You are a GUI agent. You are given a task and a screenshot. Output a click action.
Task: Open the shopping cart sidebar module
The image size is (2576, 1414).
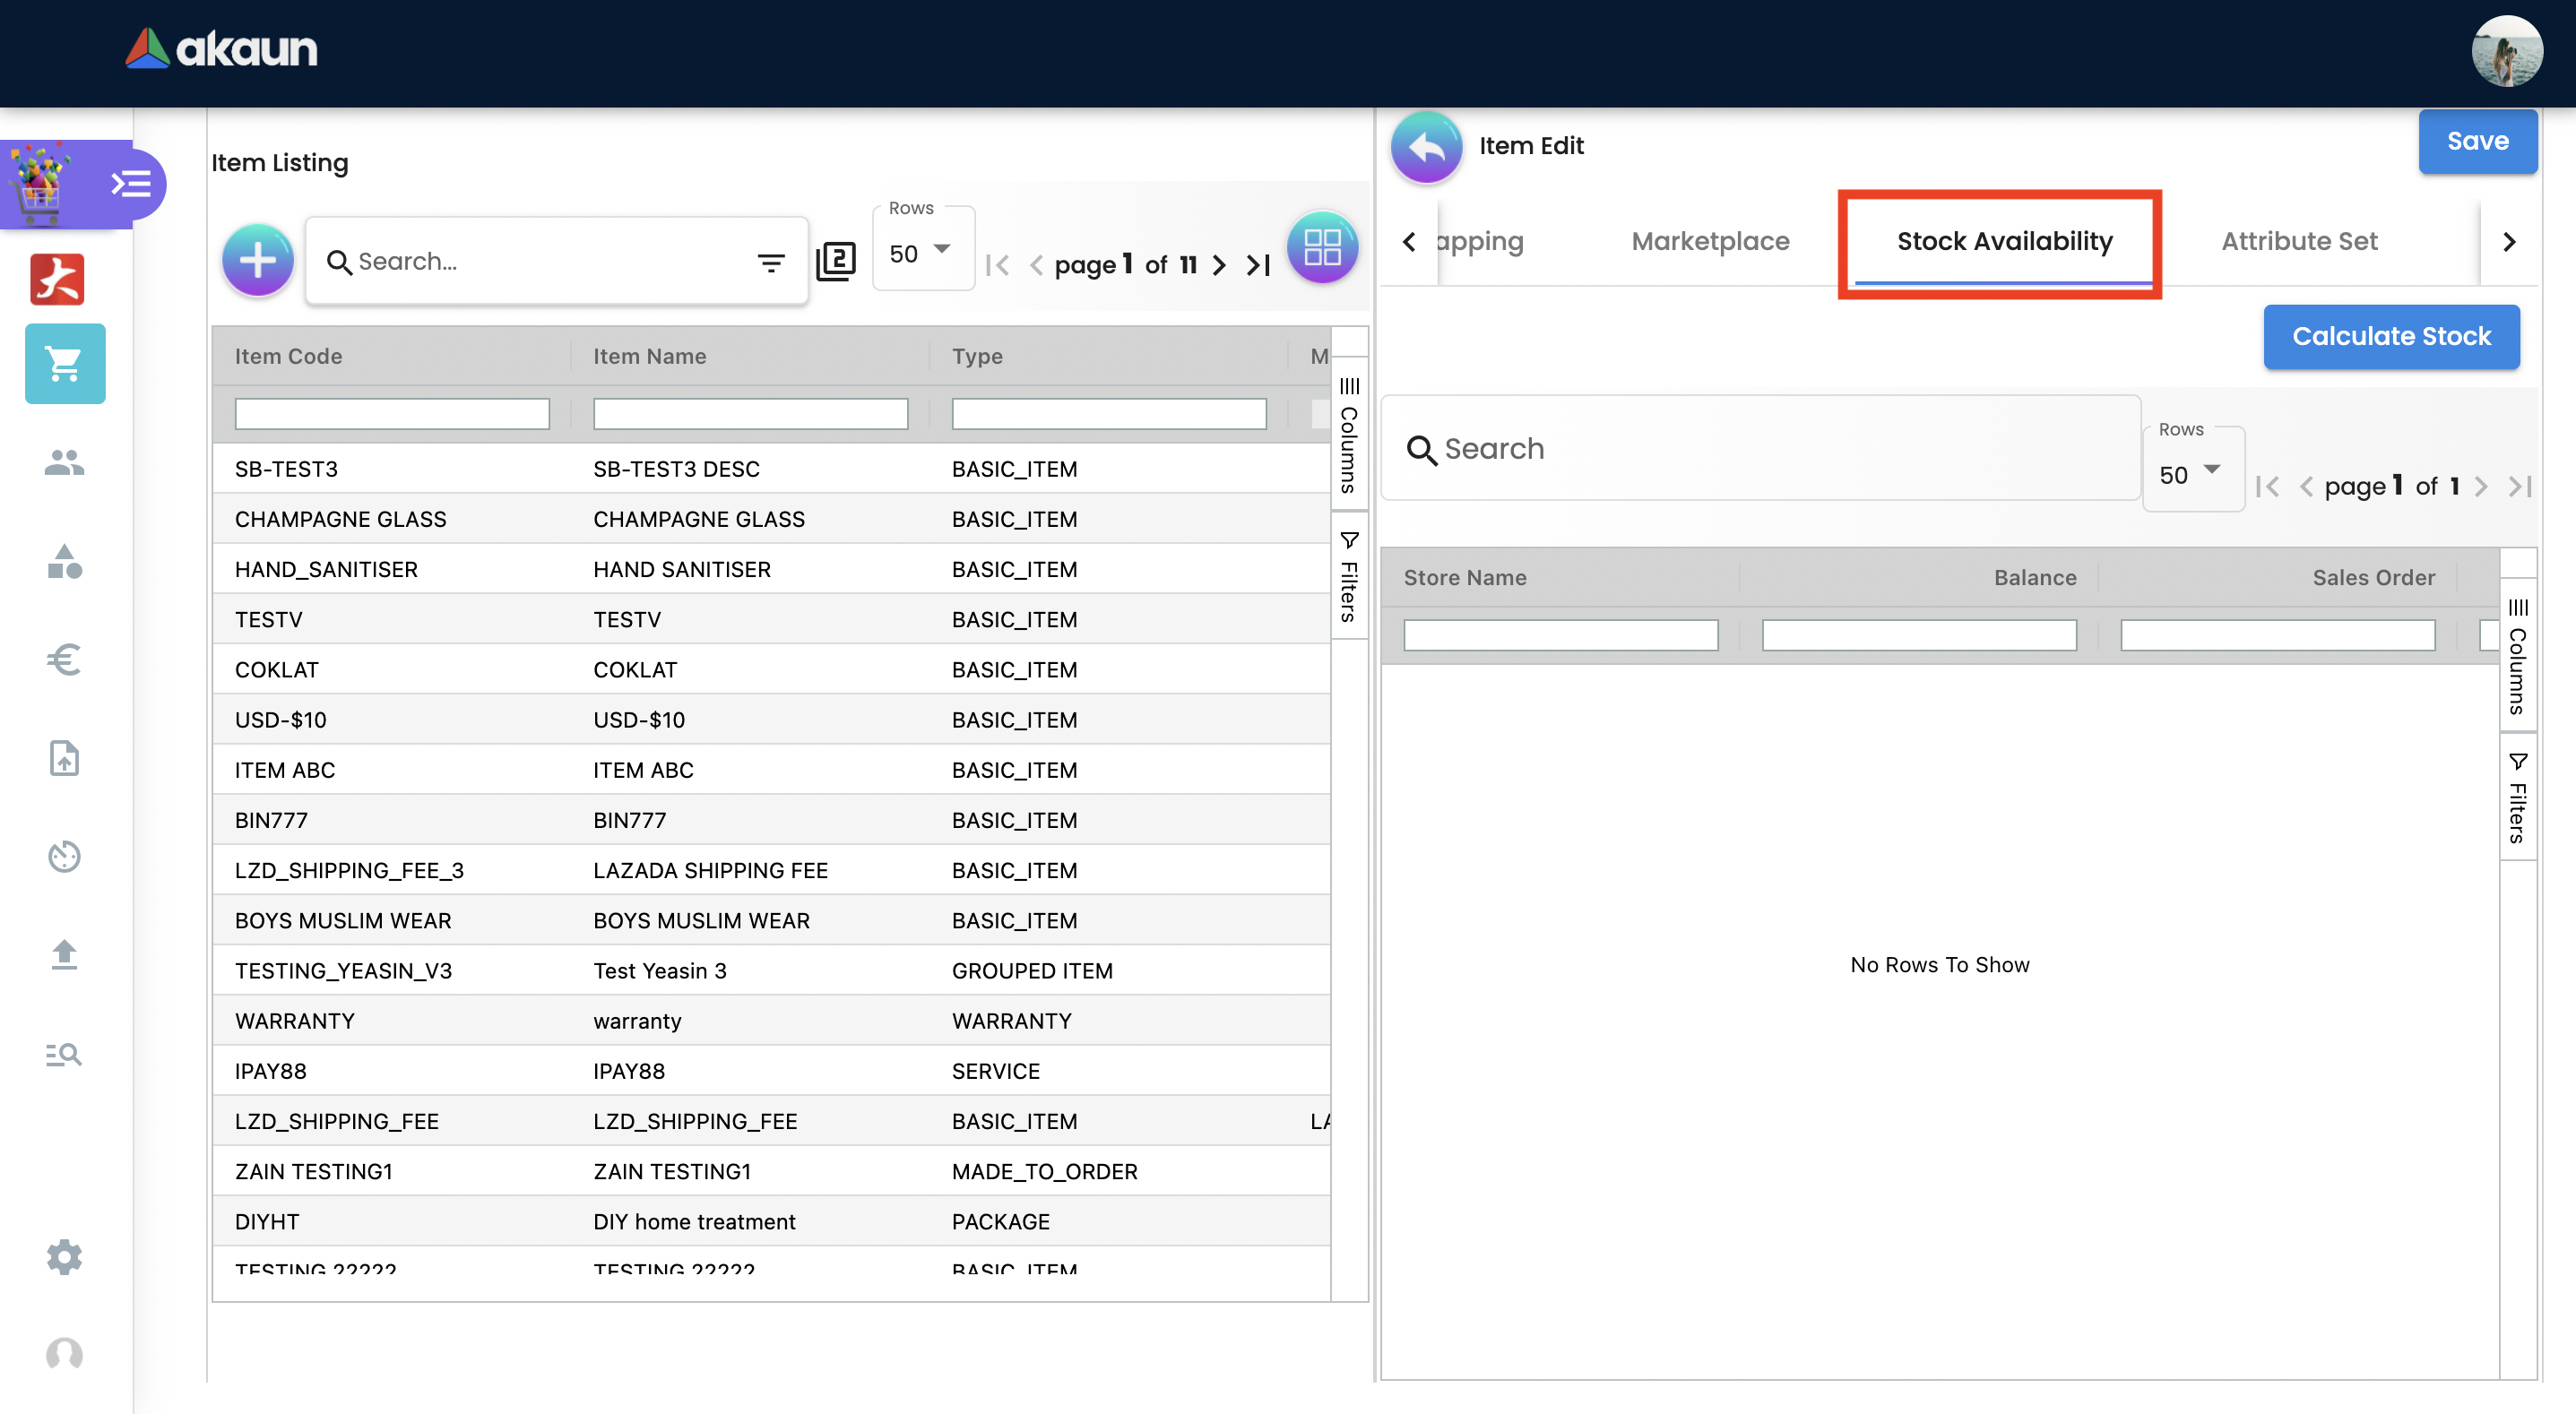65,364
